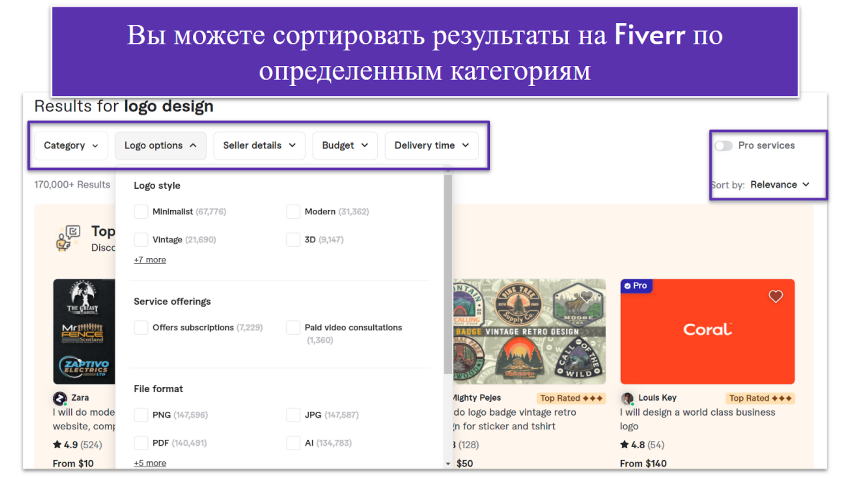Select the PDF file format checkbox

[141, 443]
